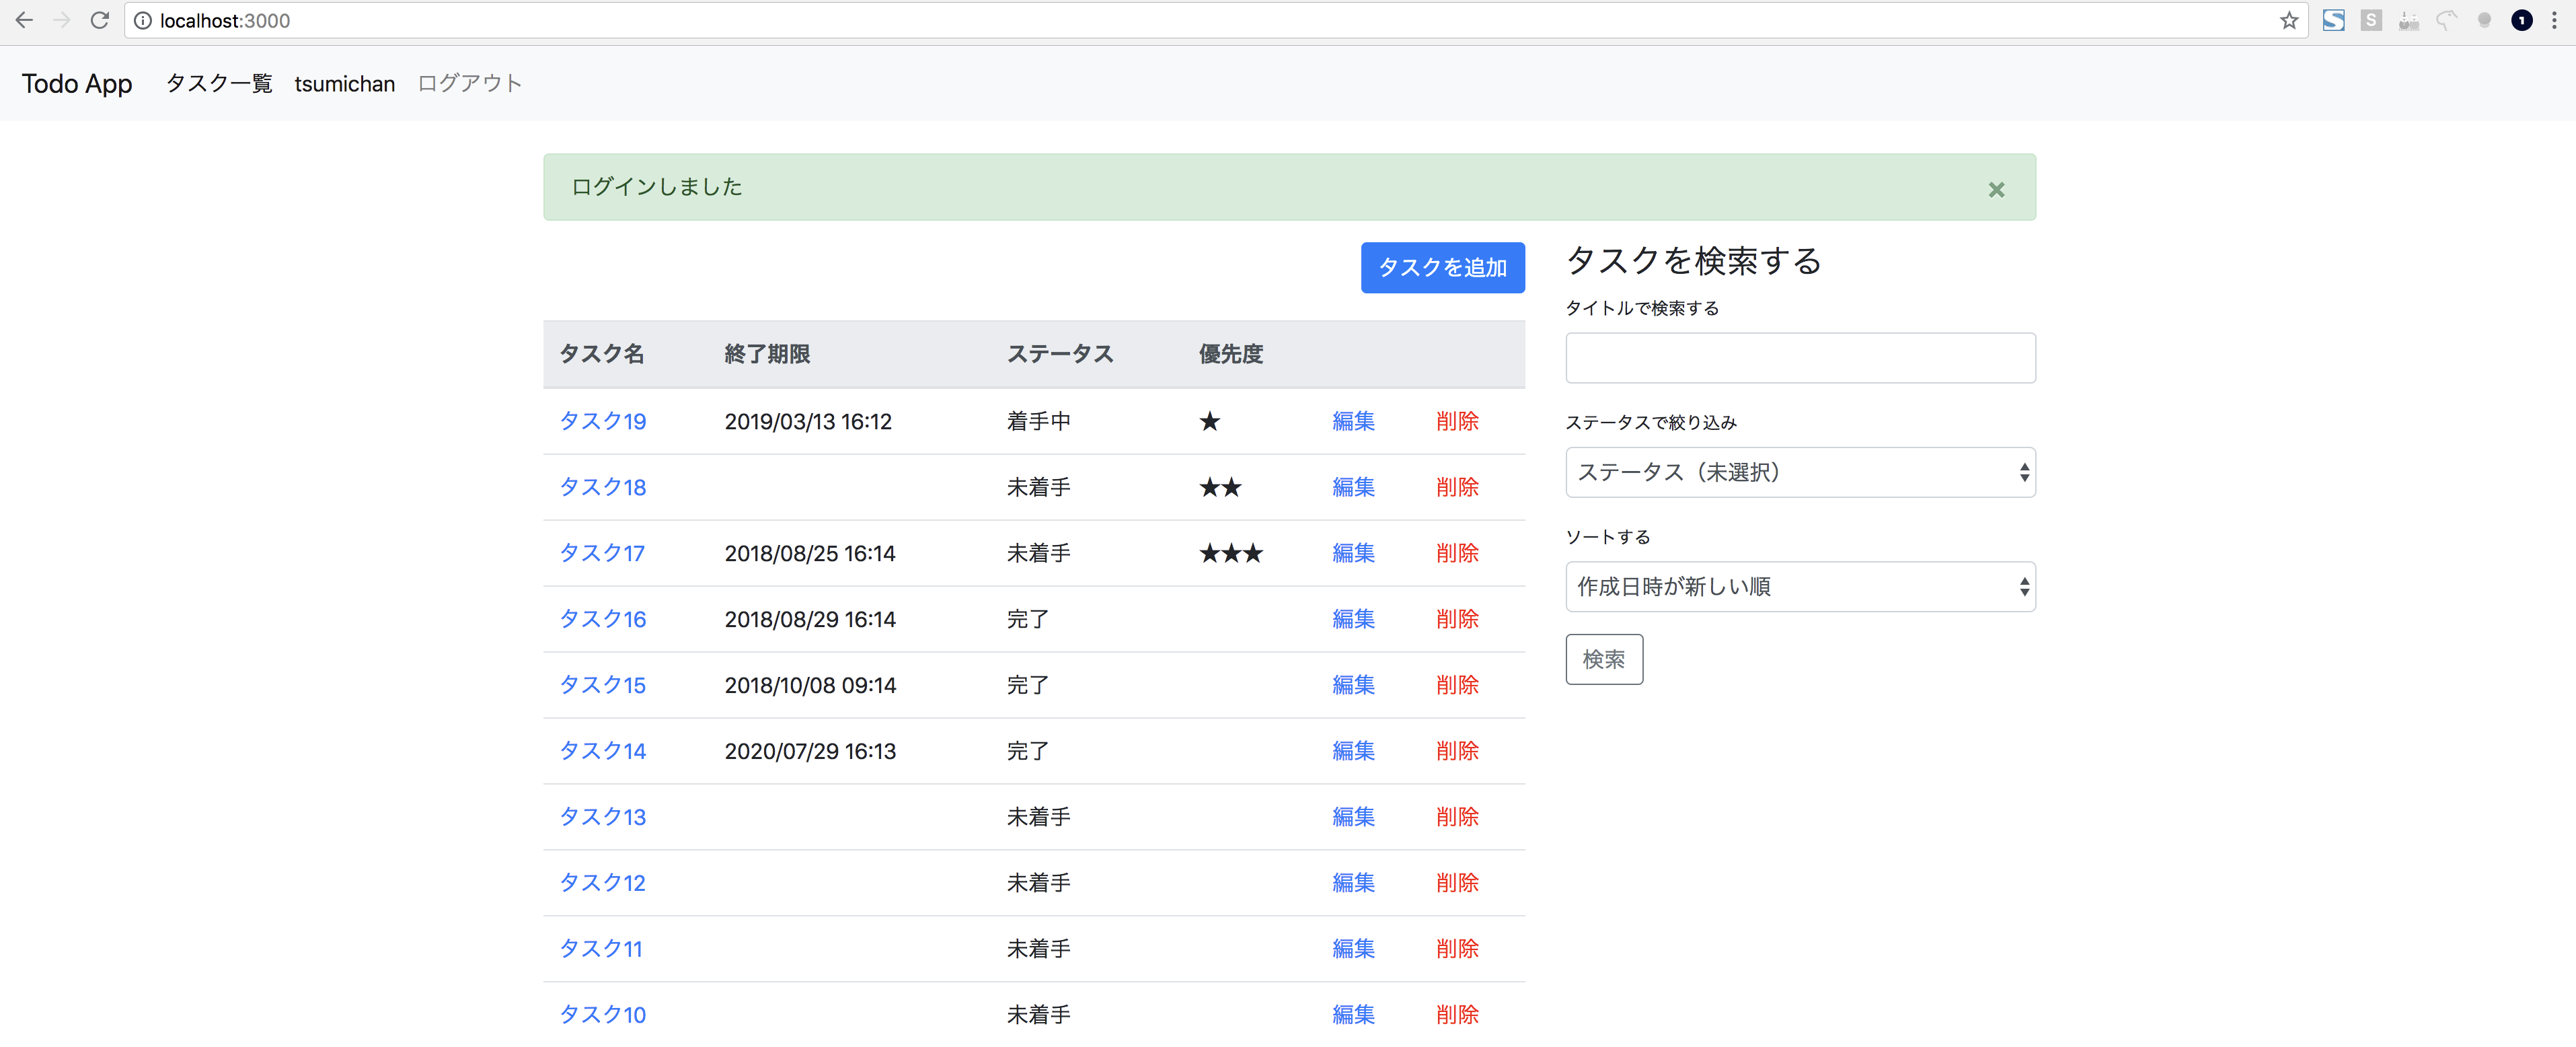Open the ステータス（未選択）dropdown
Image resolution: width=2576 pixels, height=1047 pixels.
pos(1800,472)
